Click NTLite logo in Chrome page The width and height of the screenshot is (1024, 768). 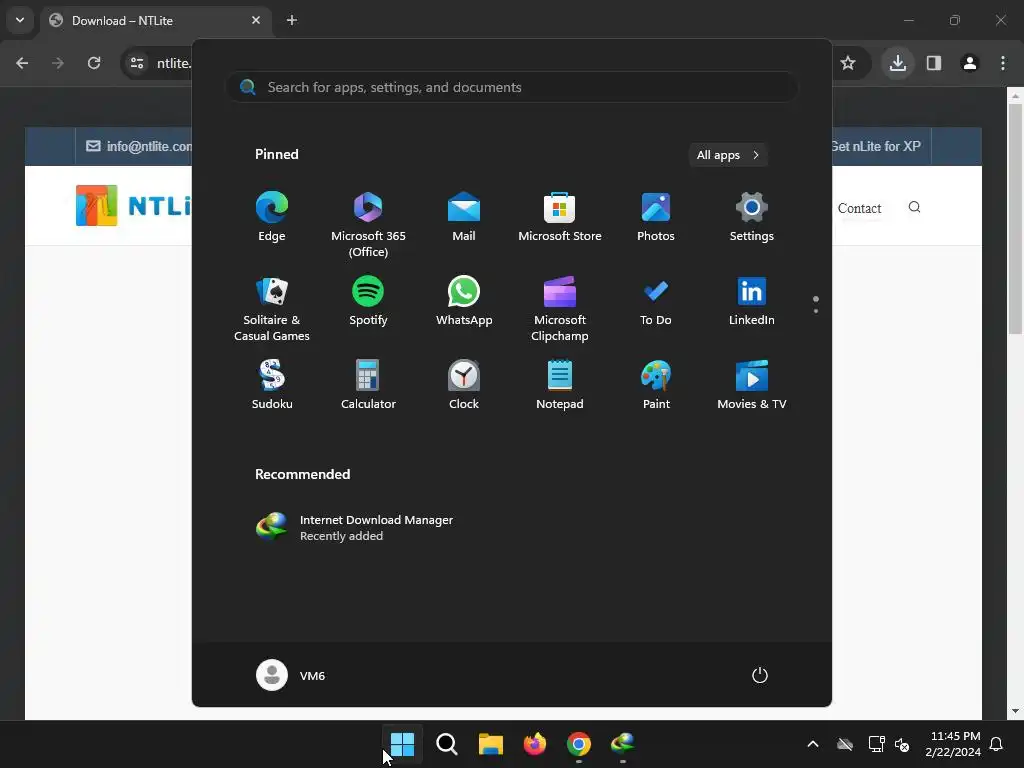[134, 206]
